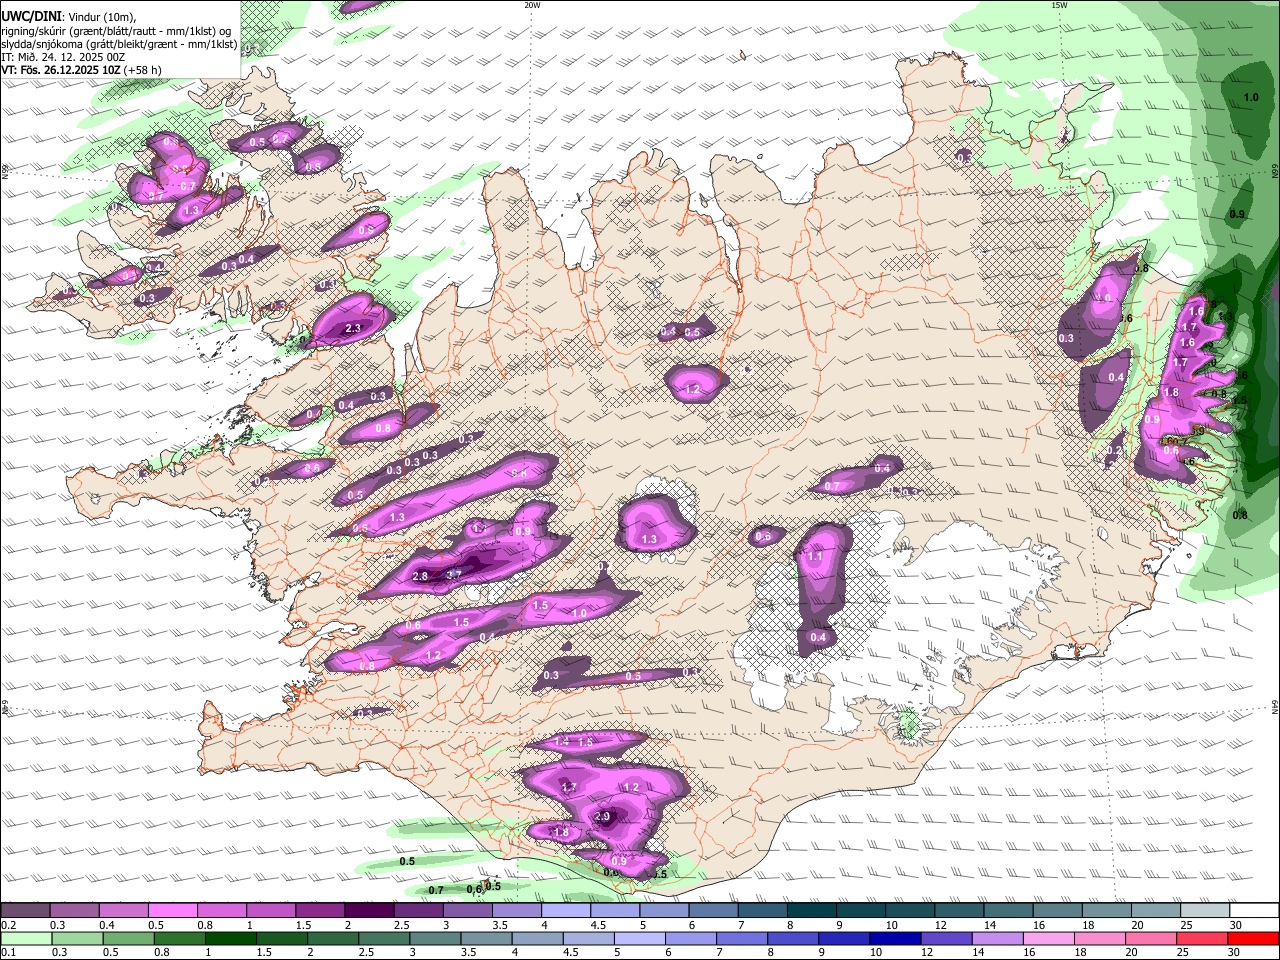The height and width of the screenshot is (960, 1280).
Task: Click the pink 0.5–0.8 swatch in upper legend row
Action: [x=172, y=911]
